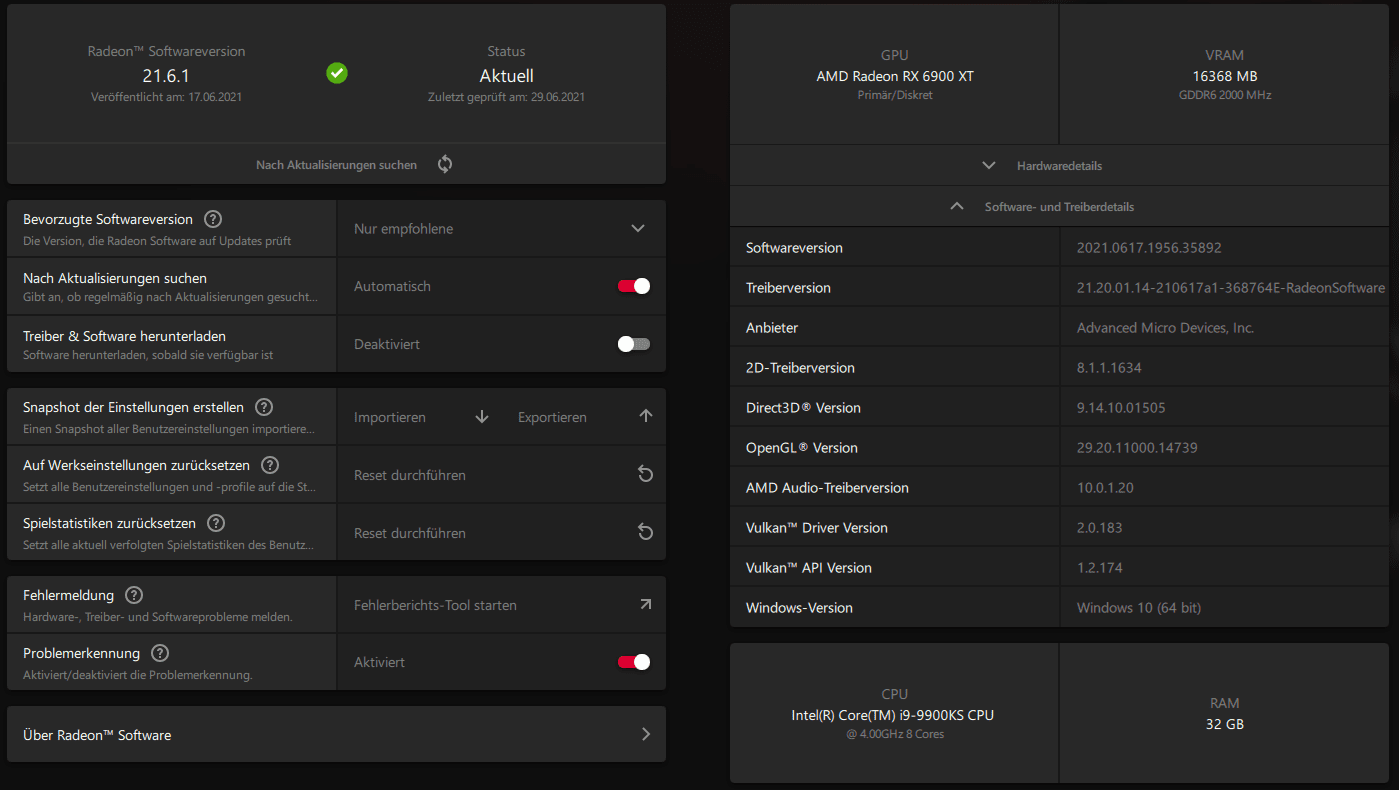The width and height of the screenshot is (1399, 790).
Task: Click Direct3D Version value 9.14.10.01505
Action: tap(1121, 408)
